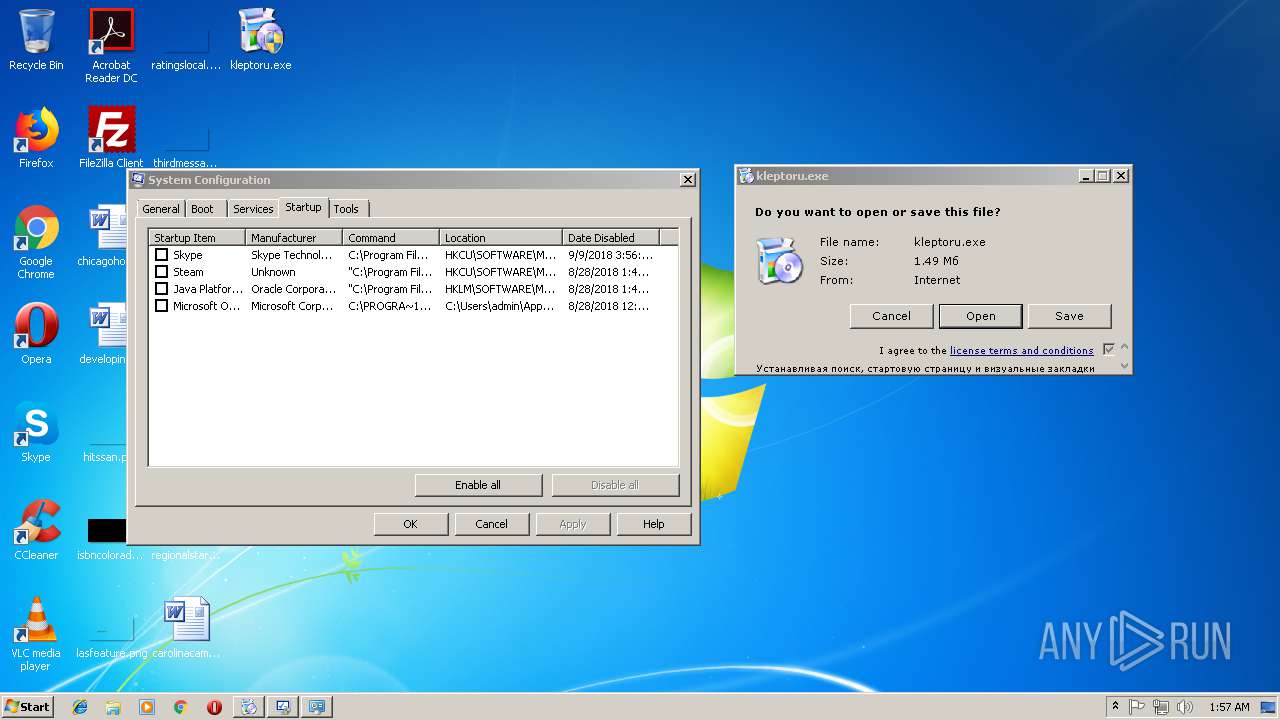1280x720 pixels.
Task: Switch to the General tab
Action: pyautogui.click(x=161, y=209)
